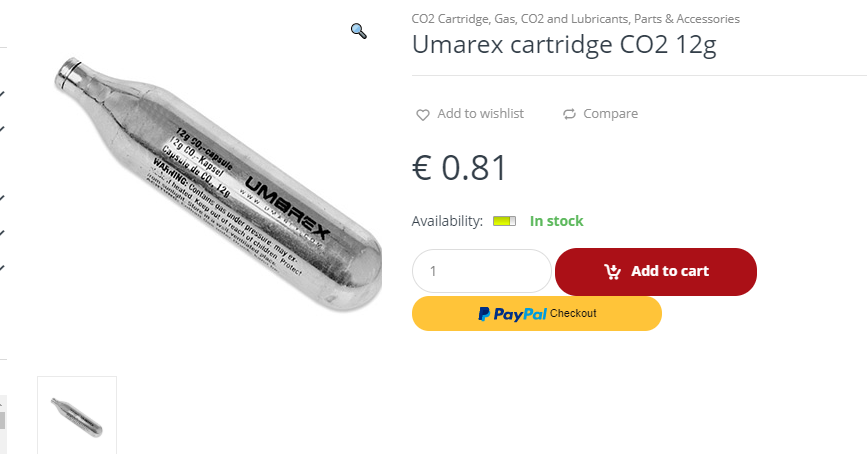Viewport: 867px width, 454px height.
Task: Click the Umarex cartridge CO2 12g title
Action: point(564,45)
